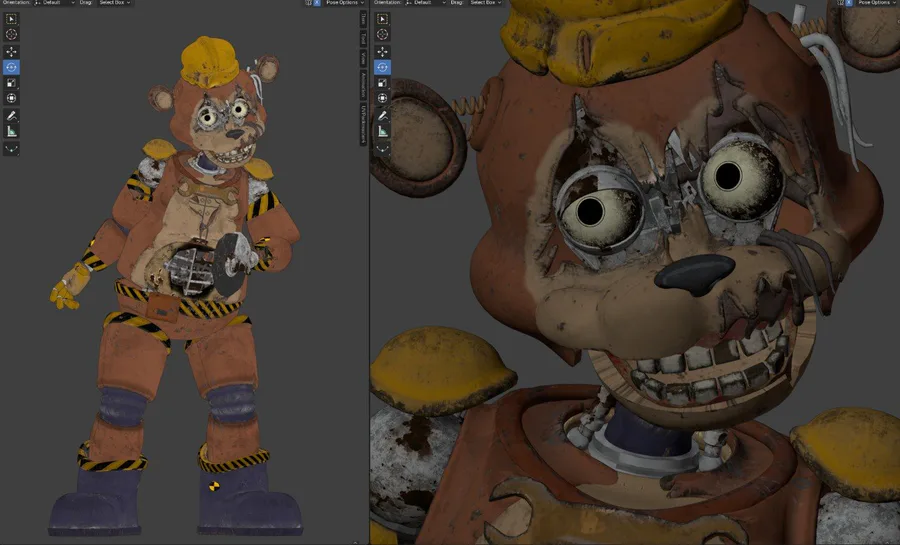The height and width of the screenshot is (545, 900).
Task: Open the Tool sidebar tab
Action: (x=363, y=38)
